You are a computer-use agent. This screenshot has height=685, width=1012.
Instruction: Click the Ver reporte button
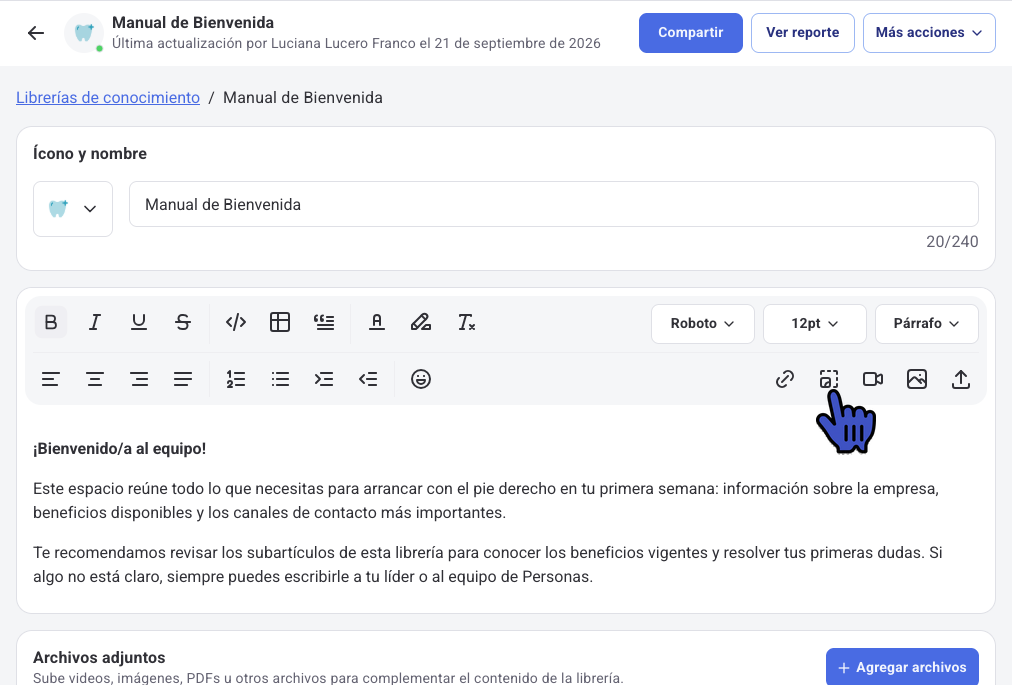tap(803, 33)
